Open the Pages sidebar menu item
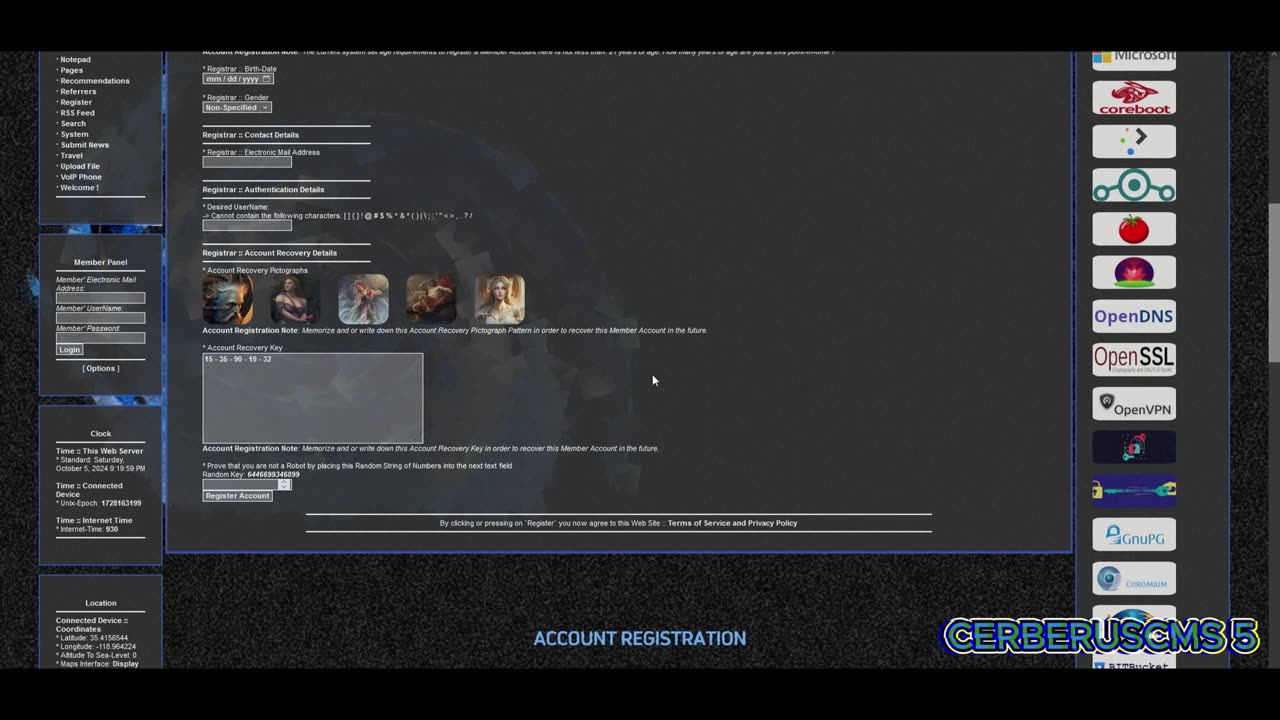This screenshot has height=720, width=1280. pos(71,70)
